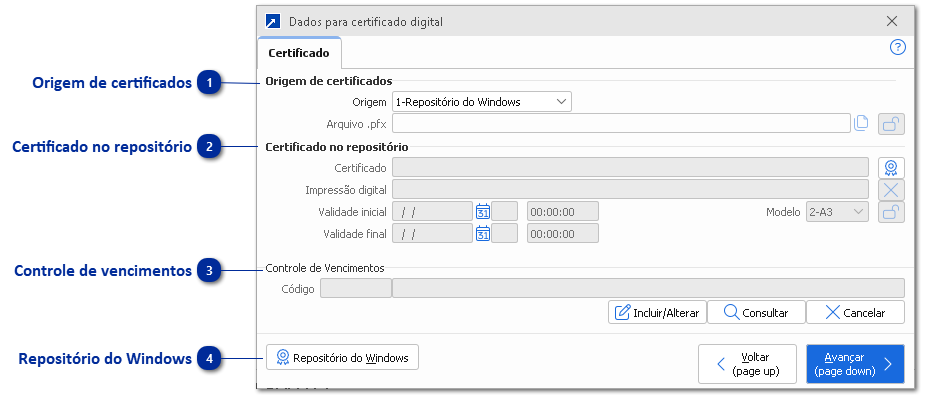Image resolution: width=938 pixels, height=405 pixels.
Task: Click the Validade inicial time field
Action: coord(562,212)
